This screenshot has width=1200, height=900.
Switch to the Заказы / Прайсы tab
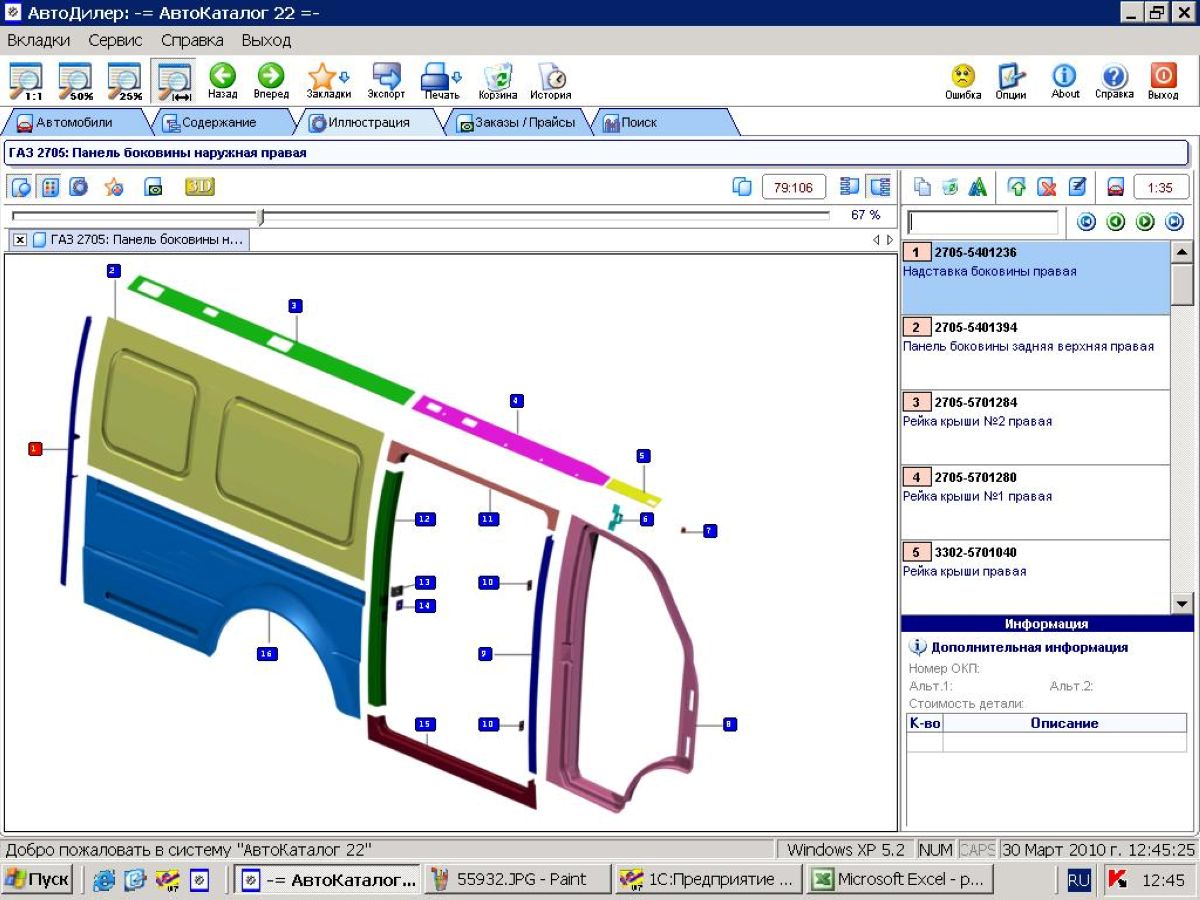point(515,123)
